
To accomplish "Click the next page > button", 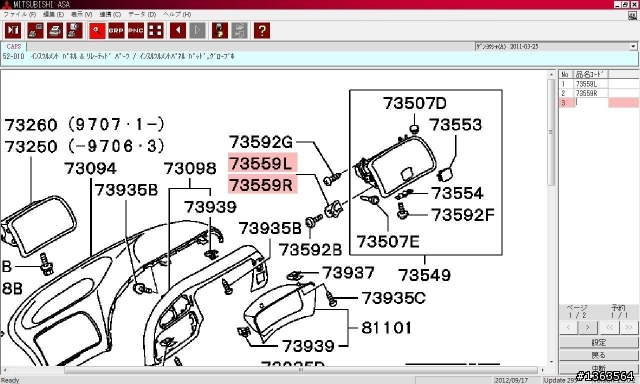I will 587,327.
